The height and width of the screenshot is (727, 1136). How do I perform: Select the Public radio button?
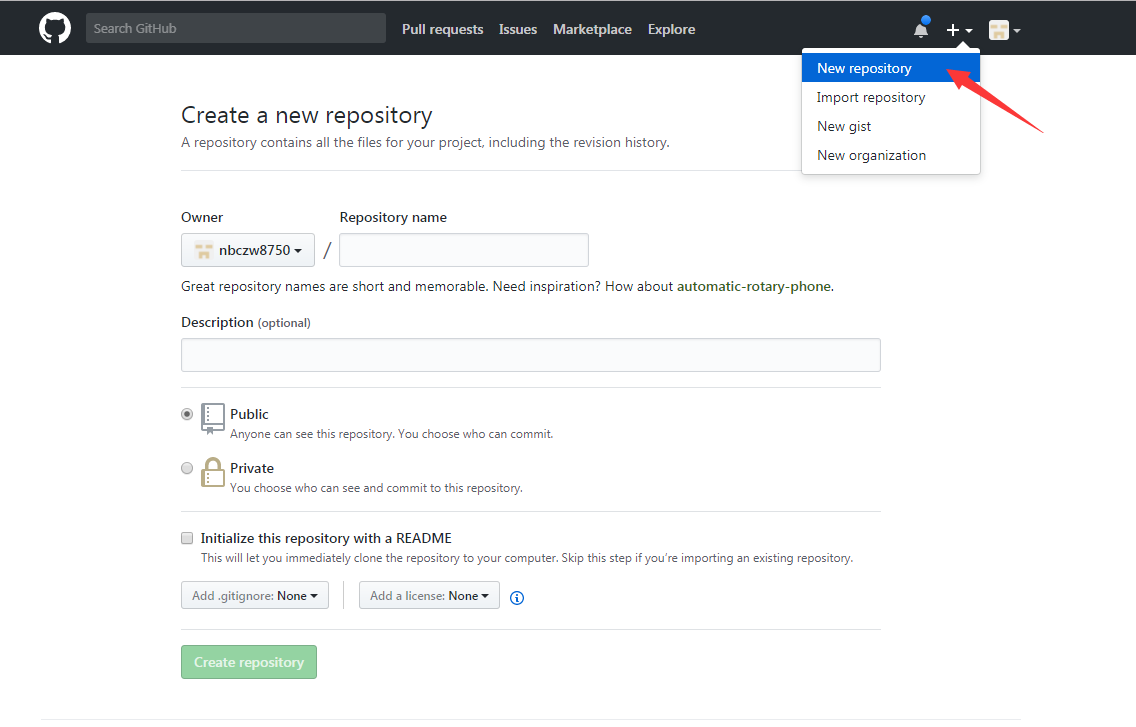coord(187,414)
